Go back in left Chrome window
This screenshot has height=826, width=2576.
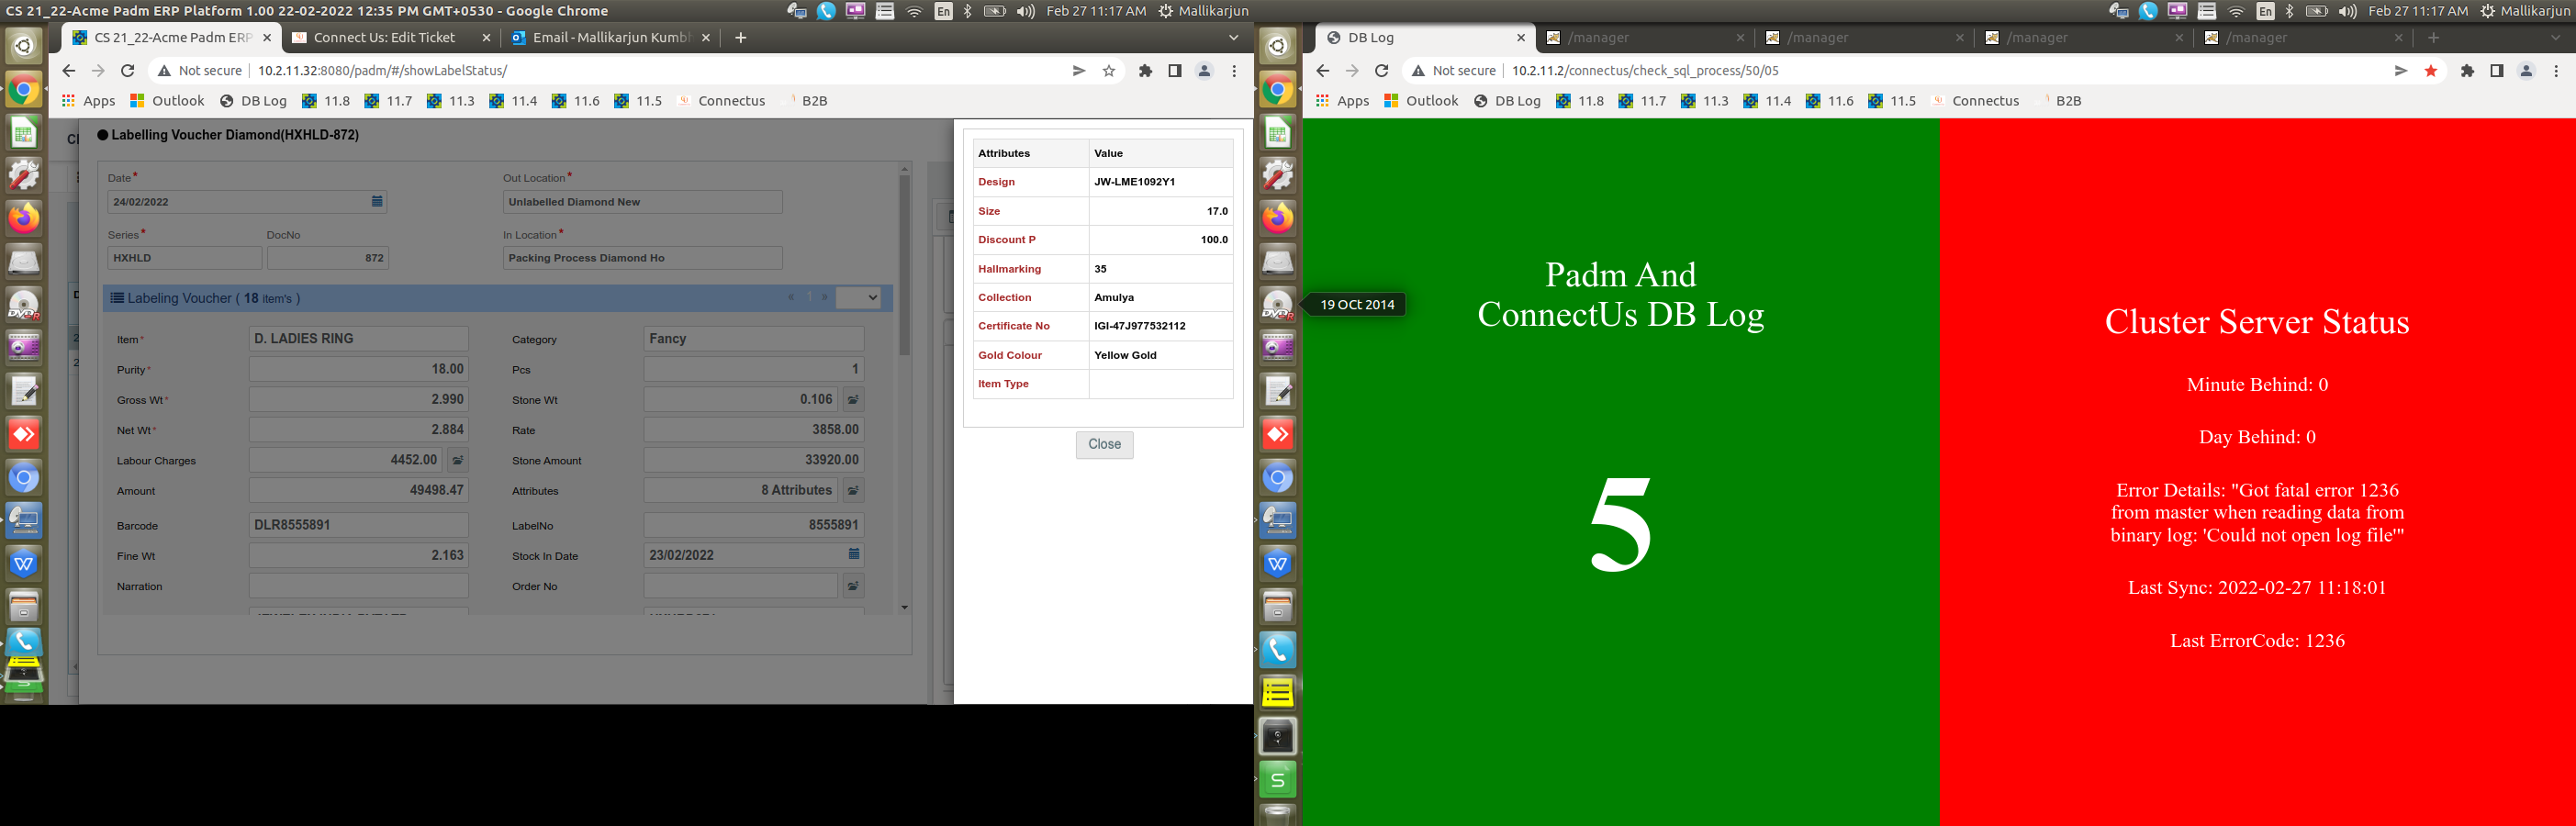pos(68,71)
